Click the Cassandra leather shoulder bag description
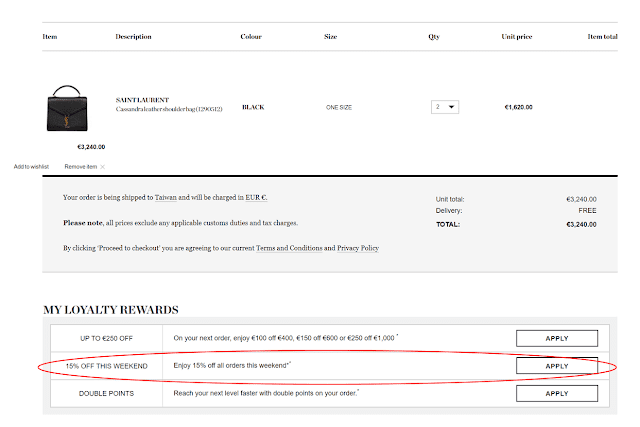 coord(169,109)
